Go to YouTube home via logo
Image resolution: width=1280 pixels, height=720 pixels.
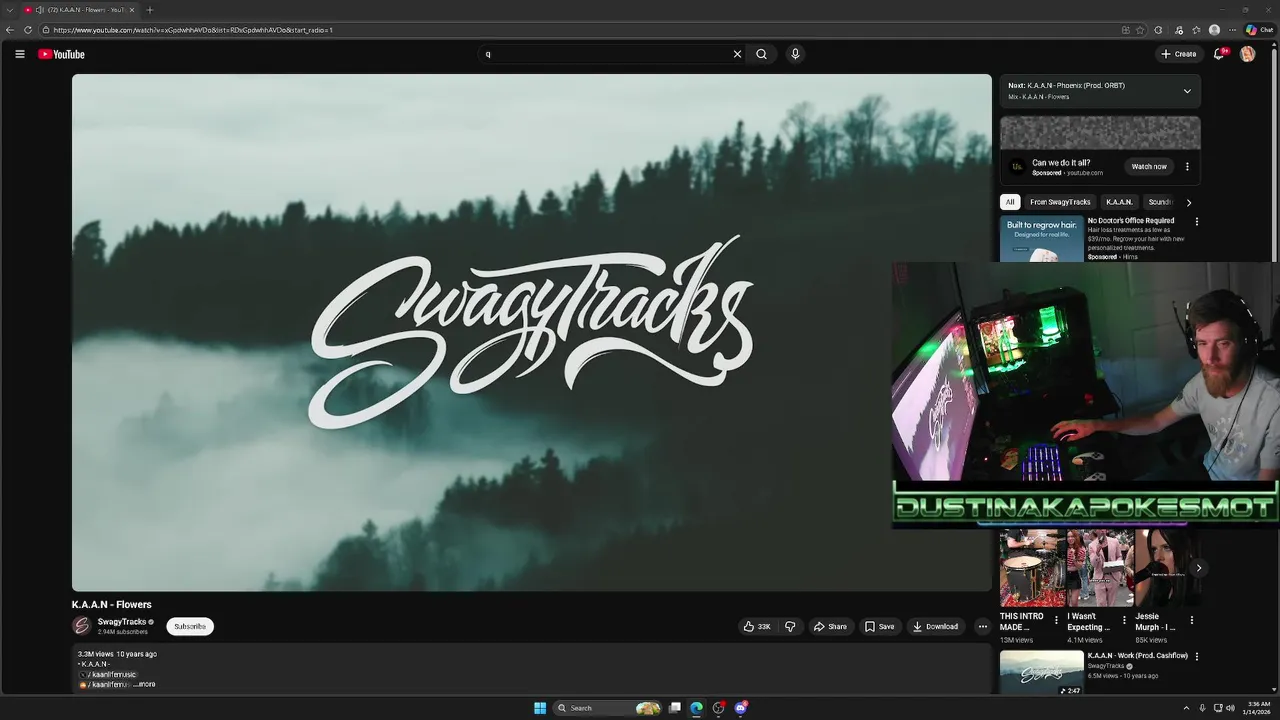(x=61, y=54)
